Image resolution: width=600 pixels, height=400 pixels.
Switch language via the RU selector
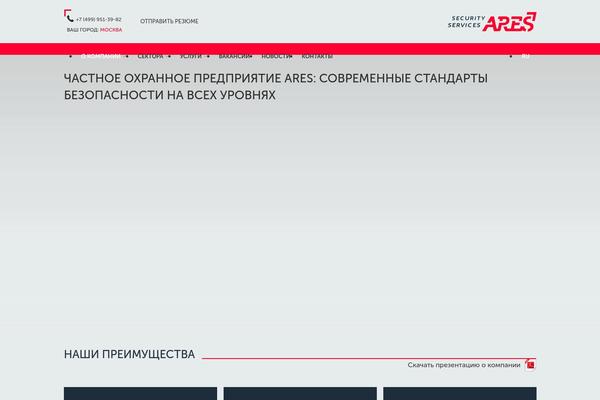point(526,56)
